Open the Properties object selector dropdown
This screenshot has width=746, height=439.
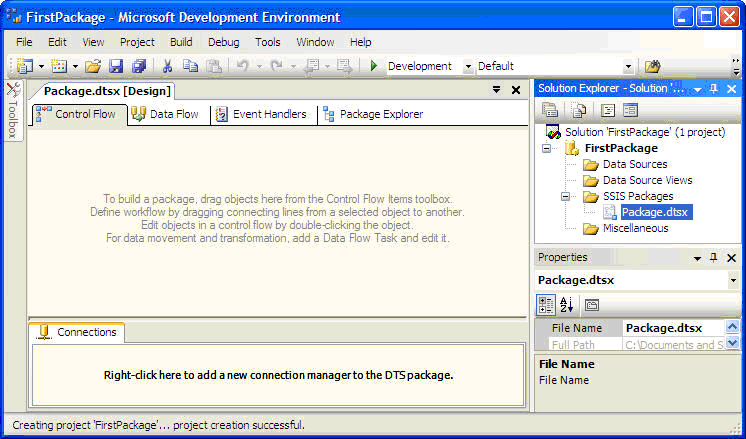733,280
